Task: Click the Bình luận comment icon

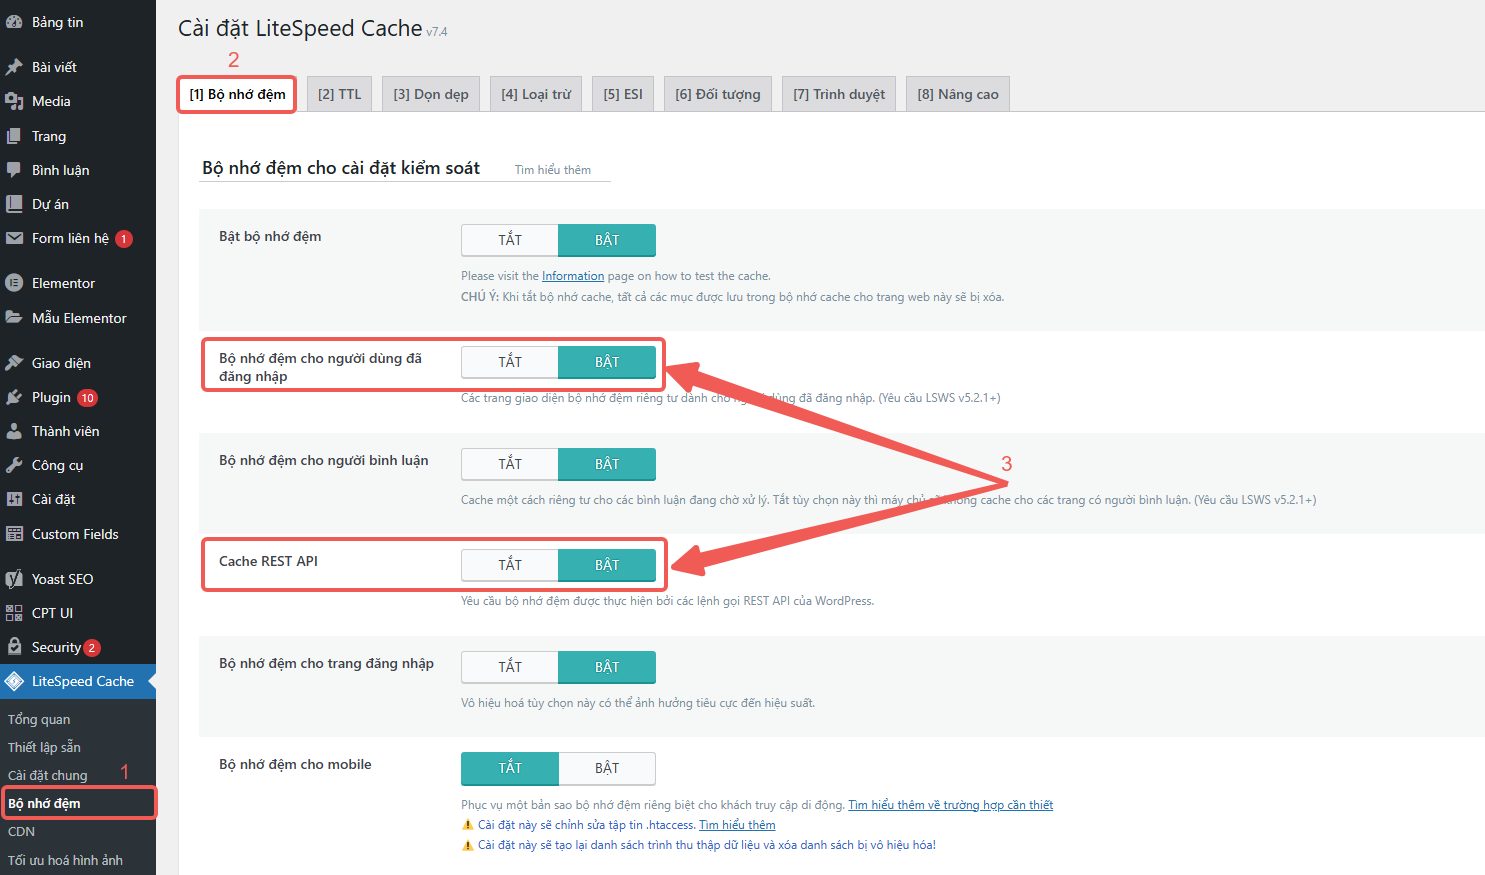Action: (x=14, y=170)
